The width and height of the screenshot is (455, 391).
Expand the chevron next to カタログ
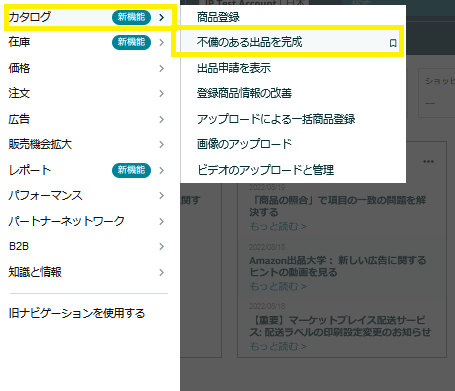pos(162,17)
